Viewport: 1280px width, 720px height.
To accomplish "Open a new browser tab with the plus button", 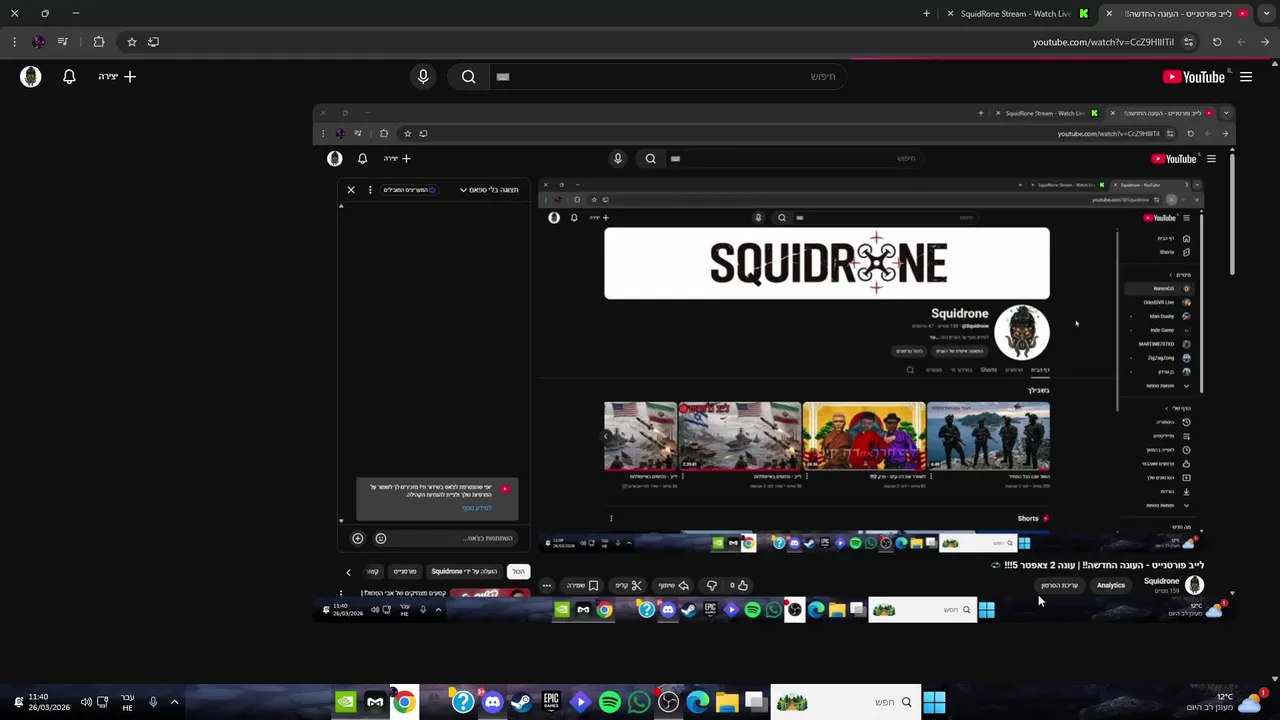I will click(x=926, y=14).
